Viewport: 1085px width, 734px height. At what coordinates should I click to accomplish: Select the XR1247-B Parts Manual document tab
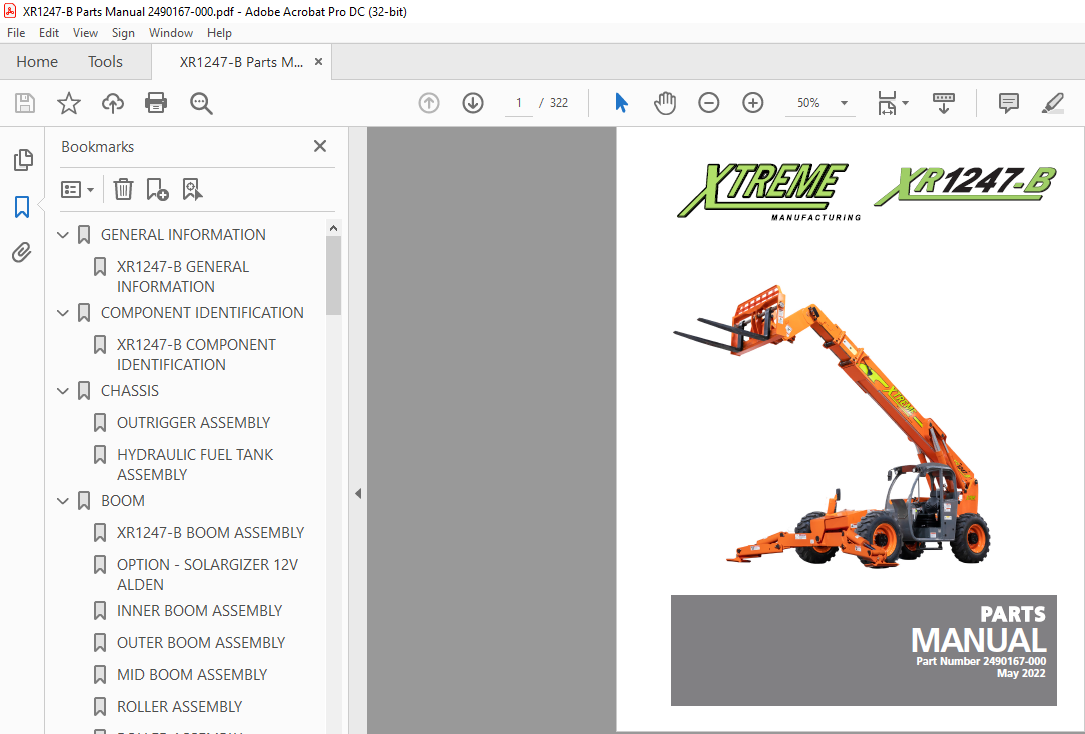click(x=241, y=62)
